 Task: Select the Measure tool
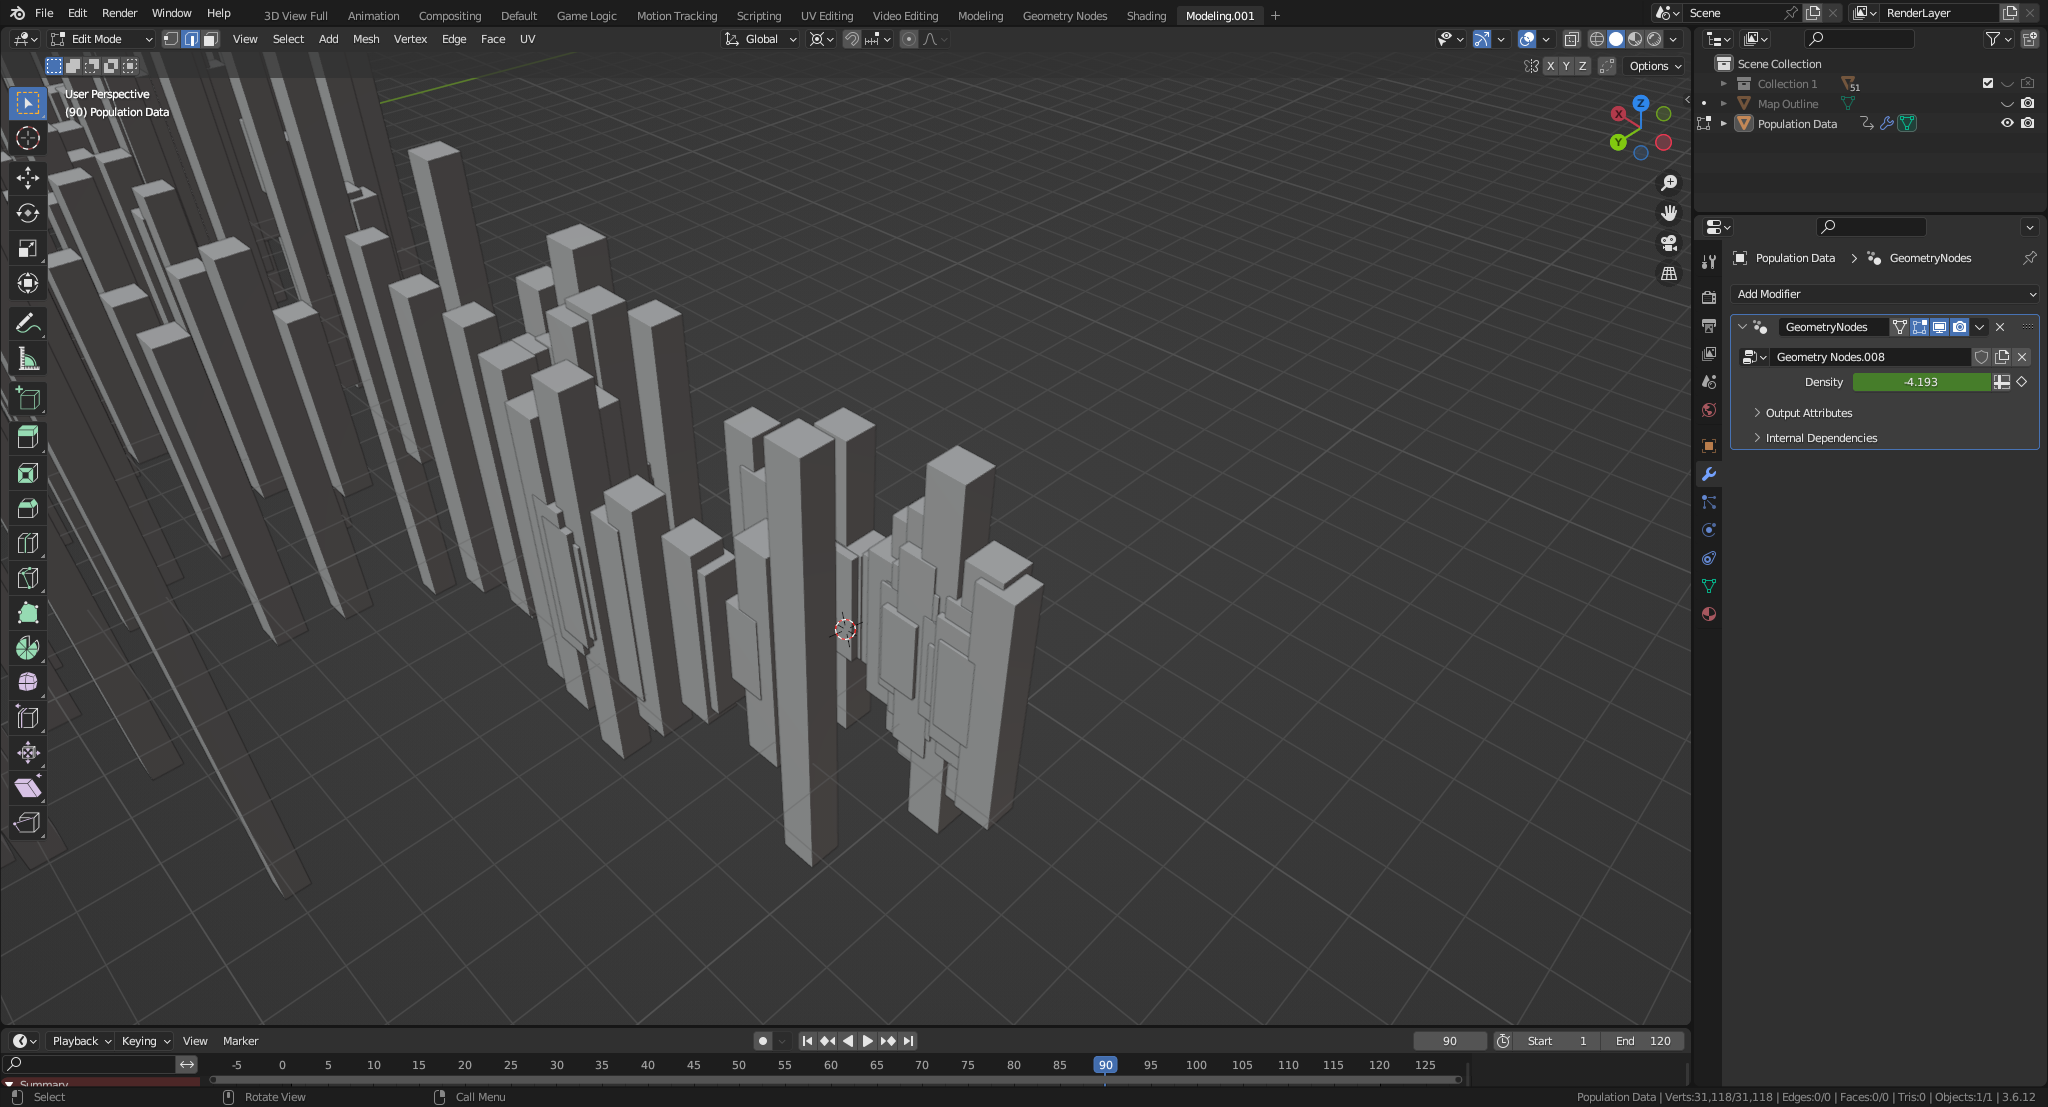[x=27, y=359]
